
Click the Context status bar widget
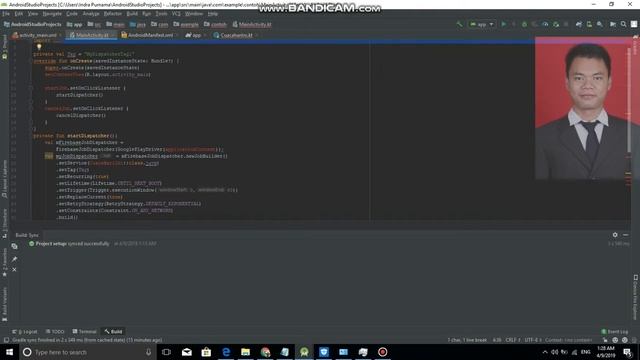click(569, 340)
